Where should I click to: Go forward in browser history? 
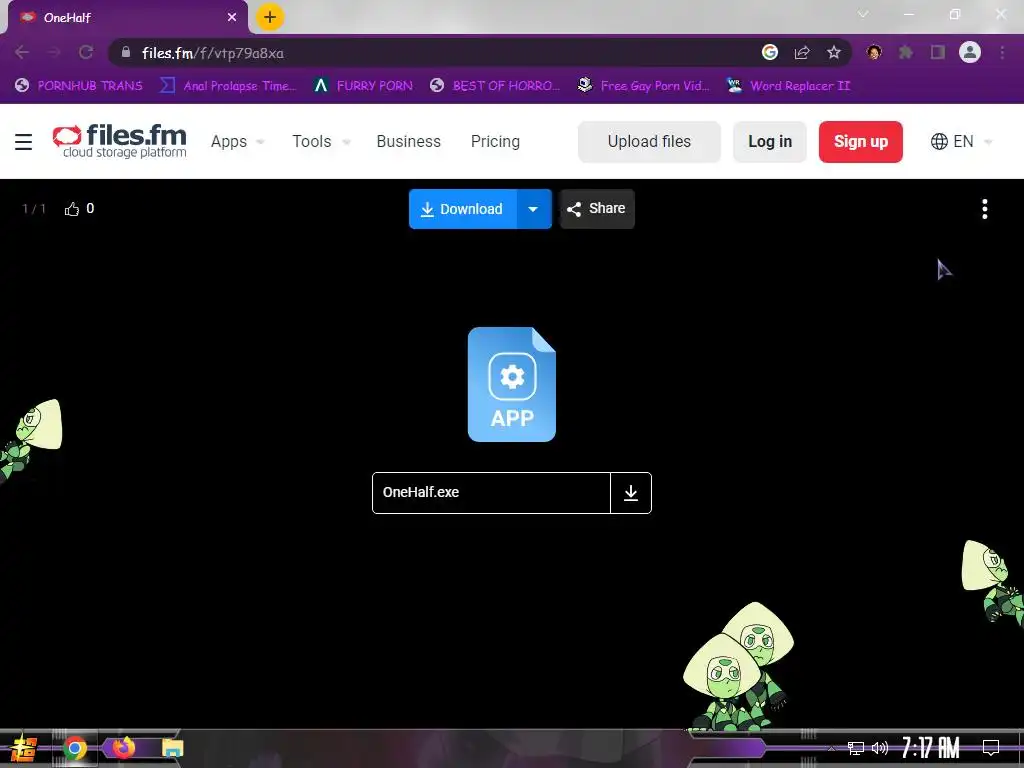coord(54,52)
